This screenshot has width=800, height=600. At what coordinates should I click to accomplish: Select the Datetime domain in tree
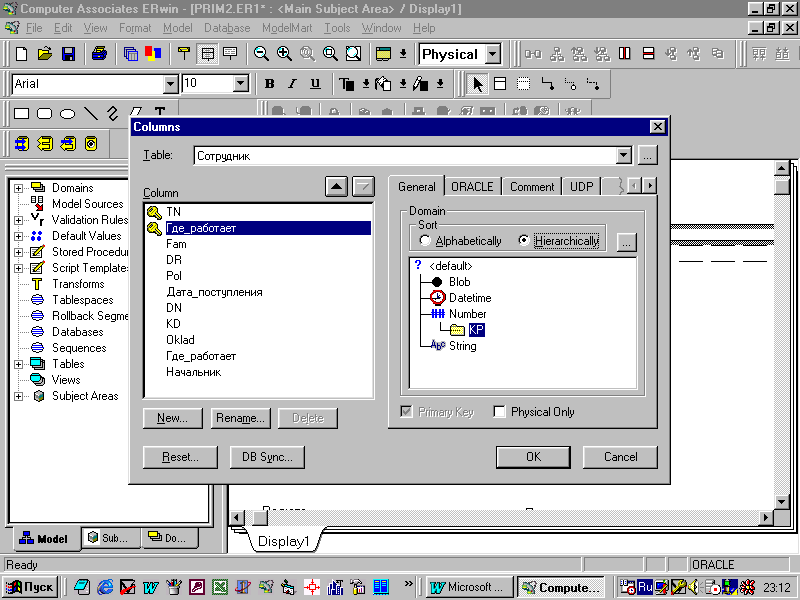point(470,298)
